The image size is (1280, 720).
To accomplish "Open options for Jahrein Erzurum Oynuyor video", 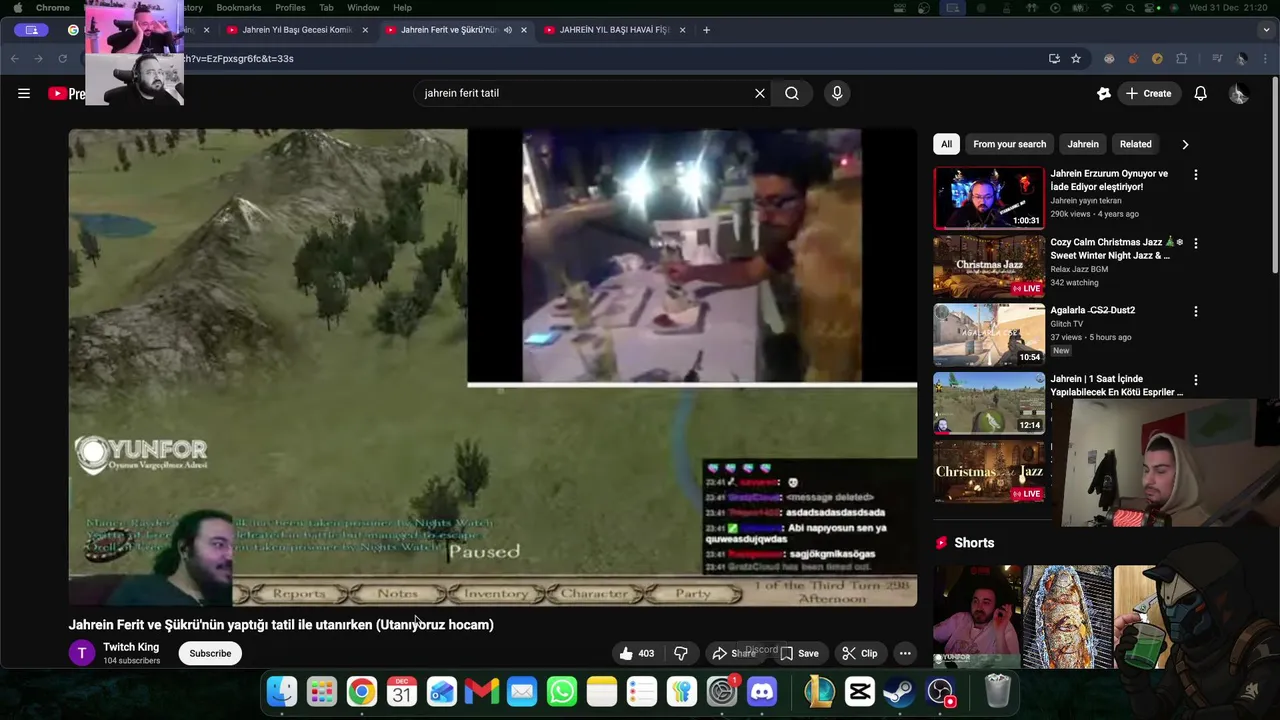I will pos(1195,175).
